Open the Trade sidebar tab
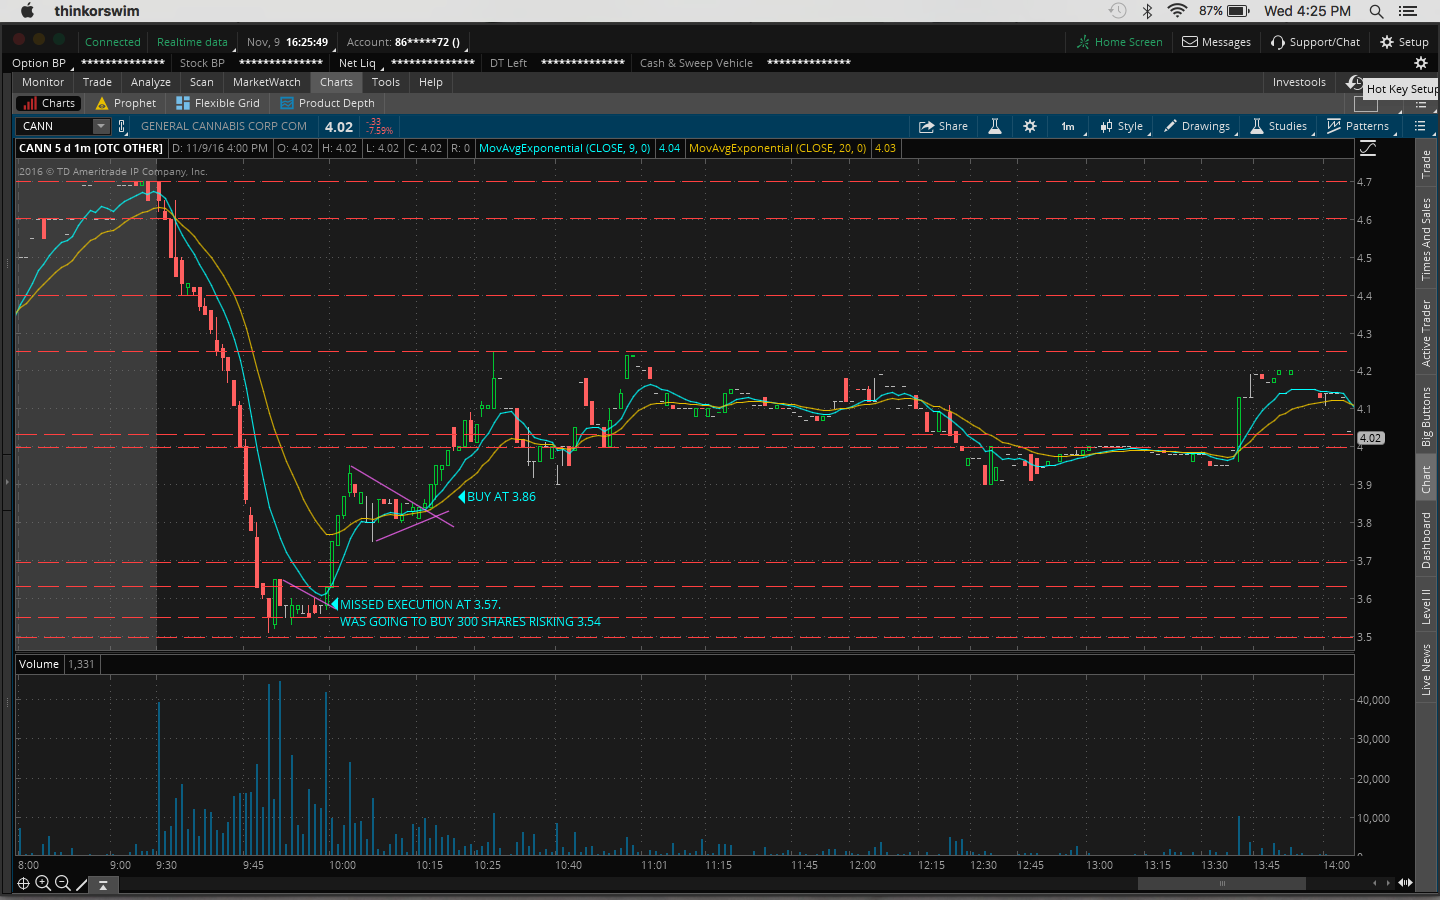Viewport: 1440px width, 900px height. 1426,164
